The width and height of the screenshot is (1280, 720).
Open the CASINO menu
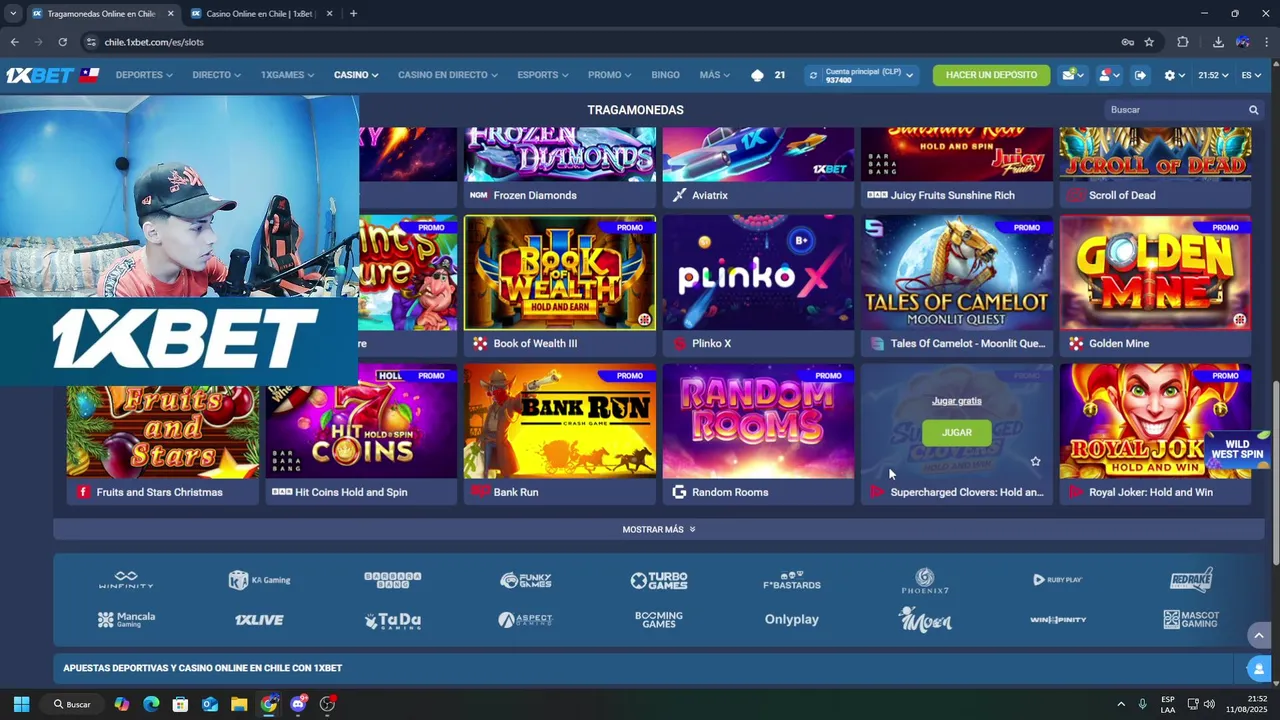(x=356, y=75)
